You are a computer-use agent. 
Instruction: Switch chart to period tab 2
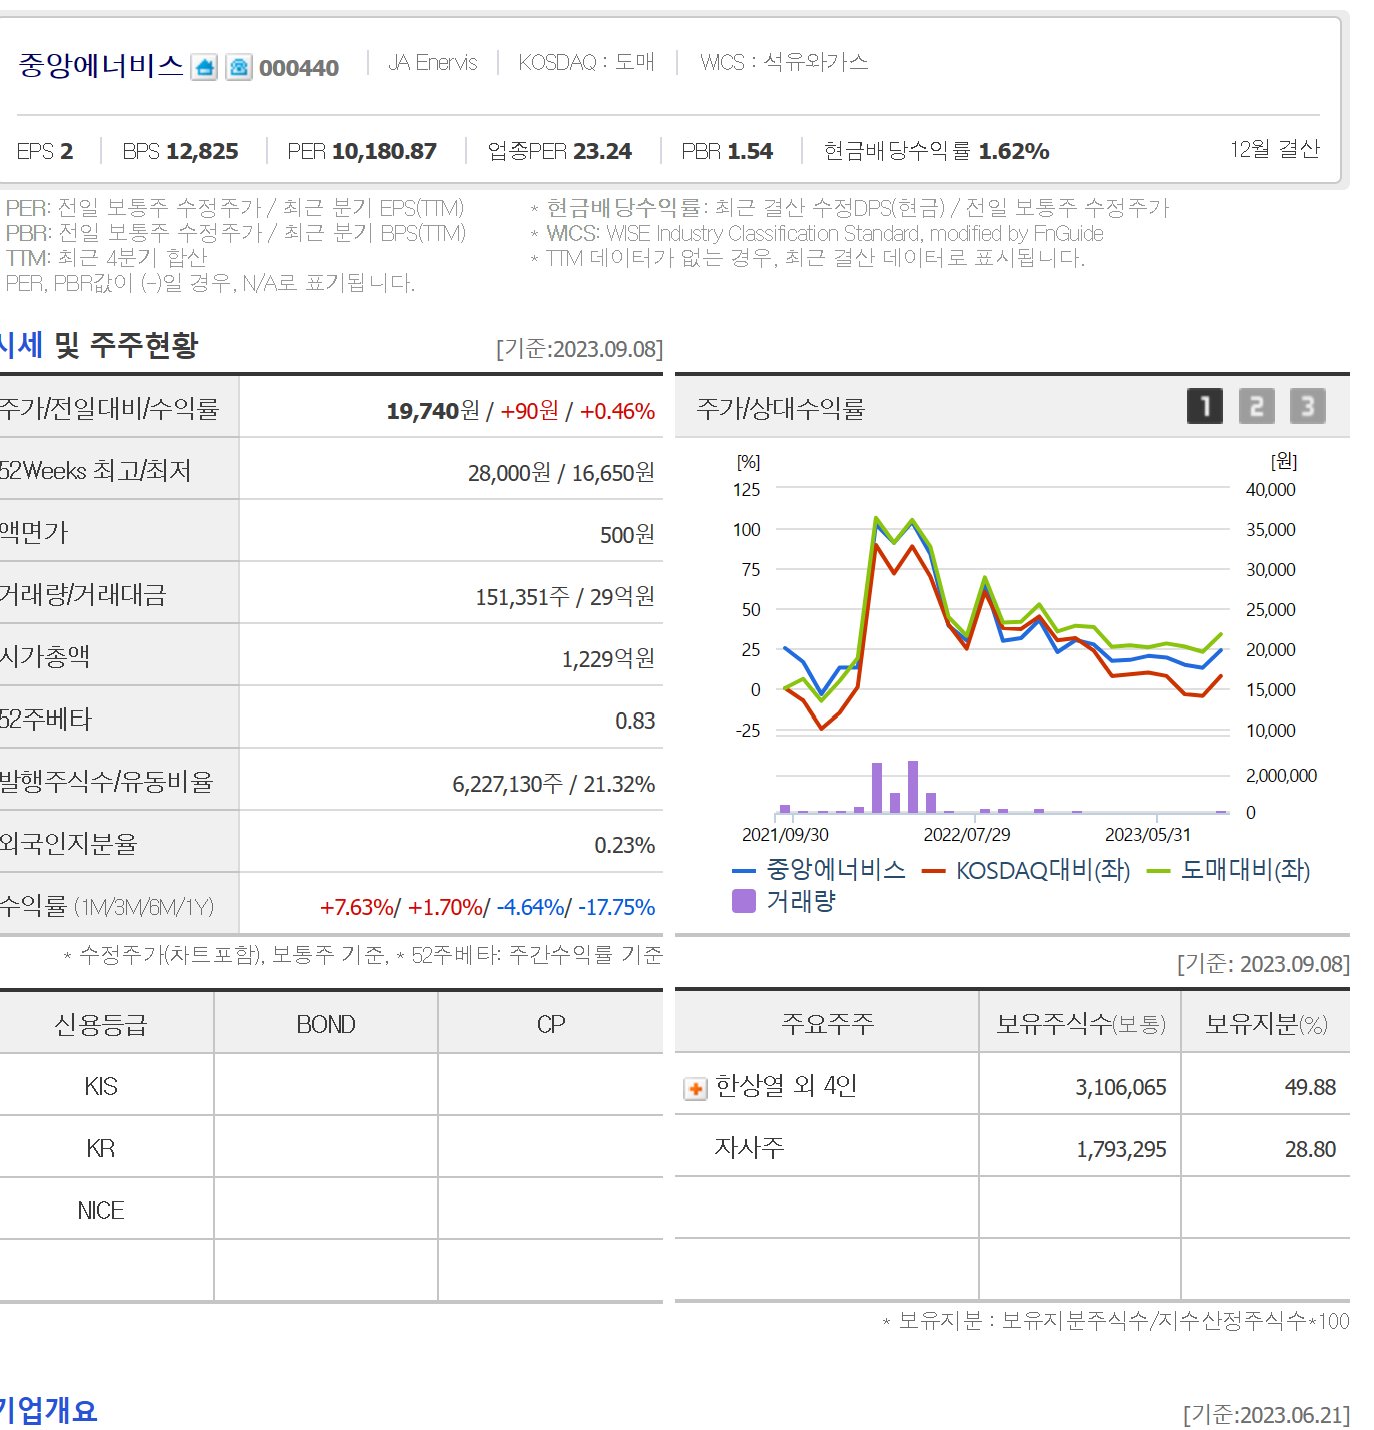pos(1257,406)
